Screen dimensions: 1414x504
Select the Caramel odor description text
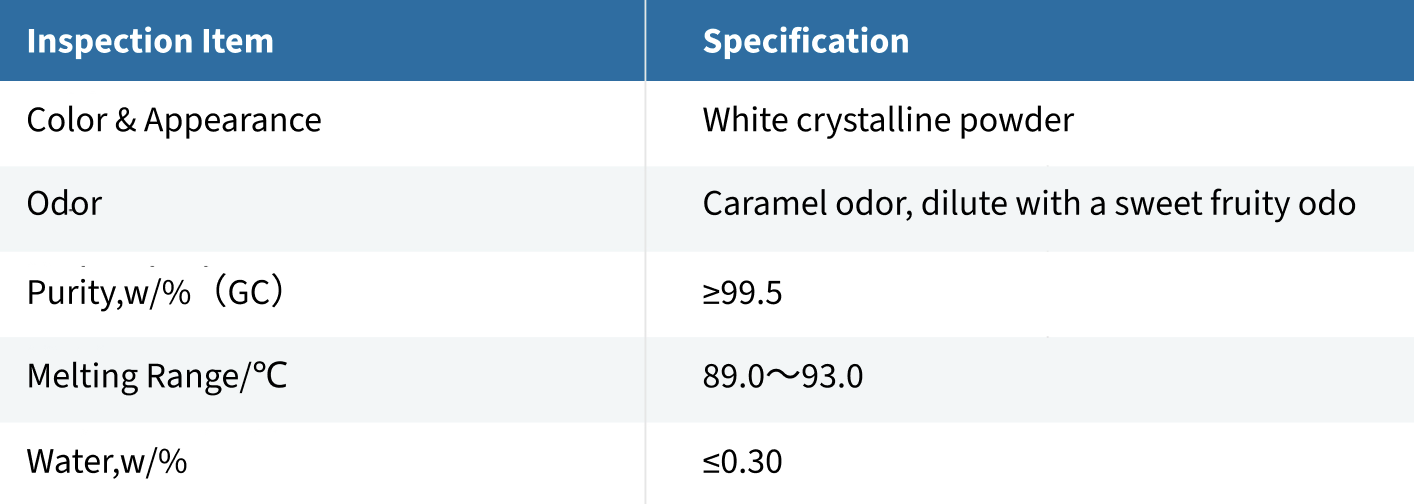[1029, 204]
